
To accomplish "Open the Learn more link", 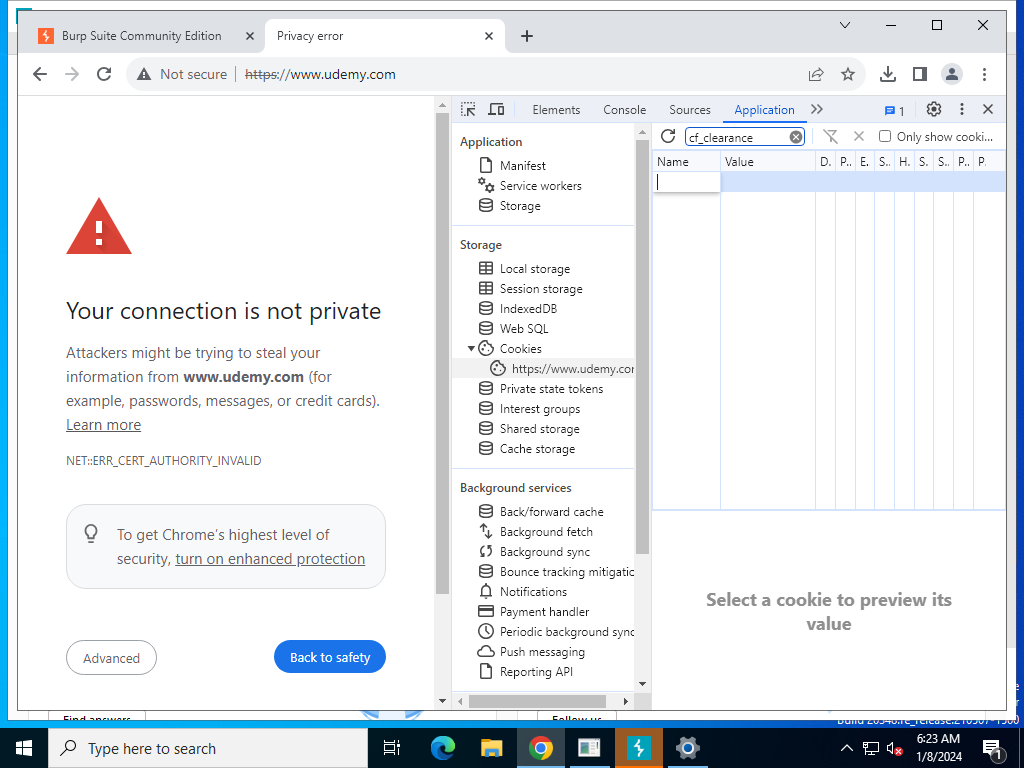I will click(x=103, y=424).
